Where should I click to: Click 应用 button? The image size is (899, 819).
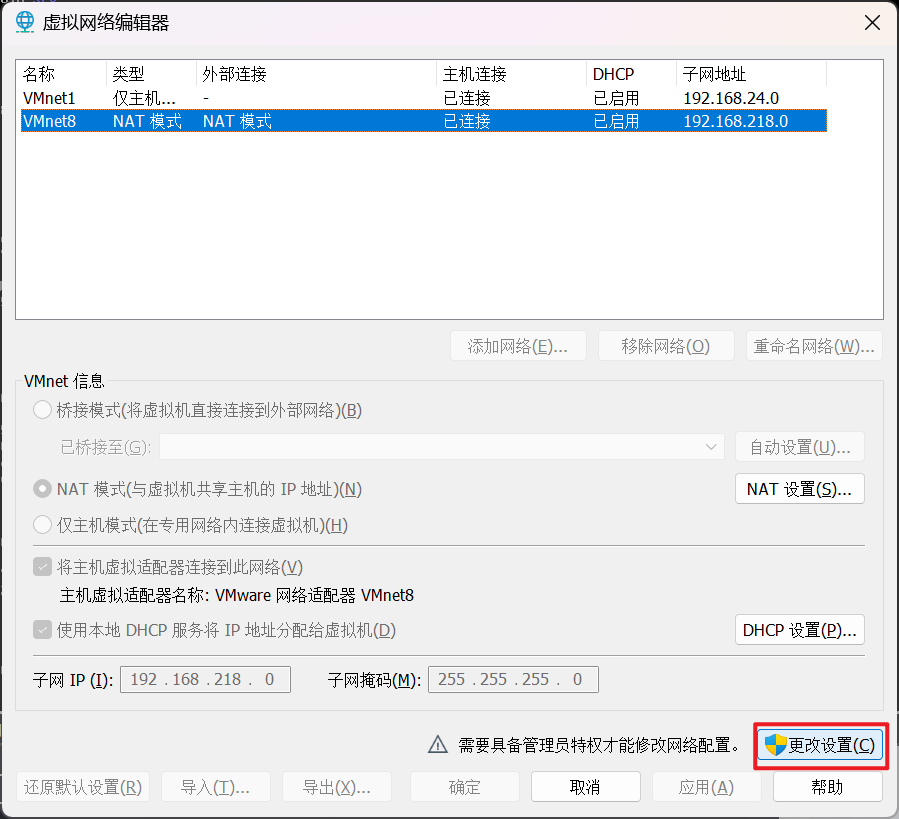[x=707, y=787]
